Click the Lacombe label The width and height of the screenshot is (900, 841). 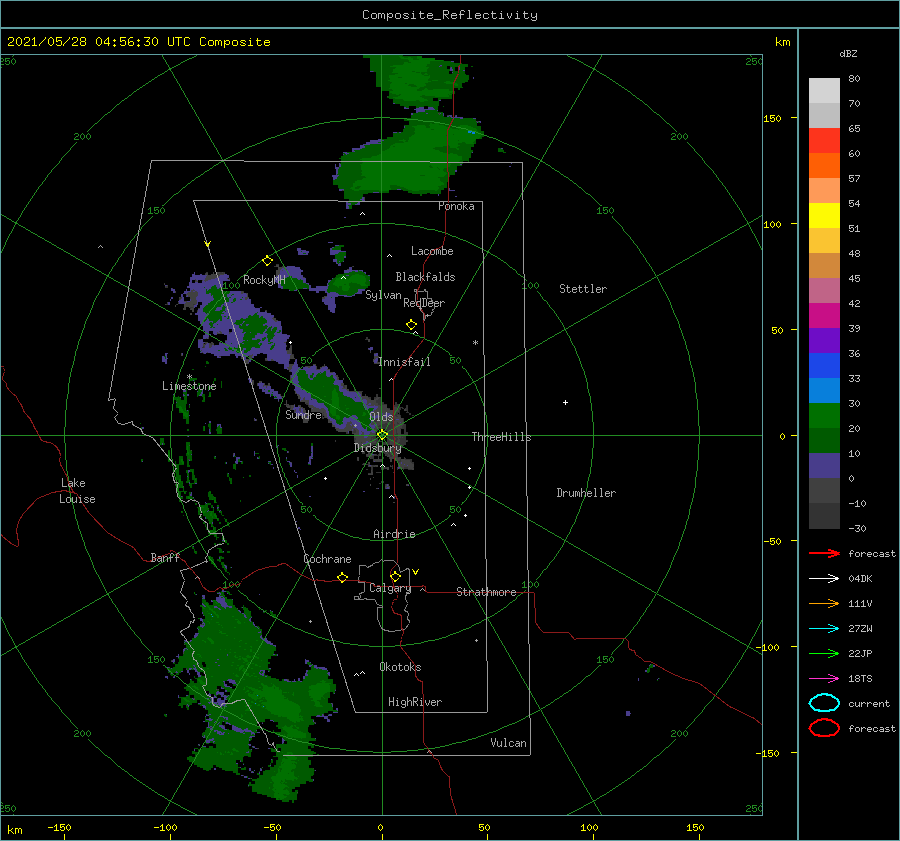[432, 251]
